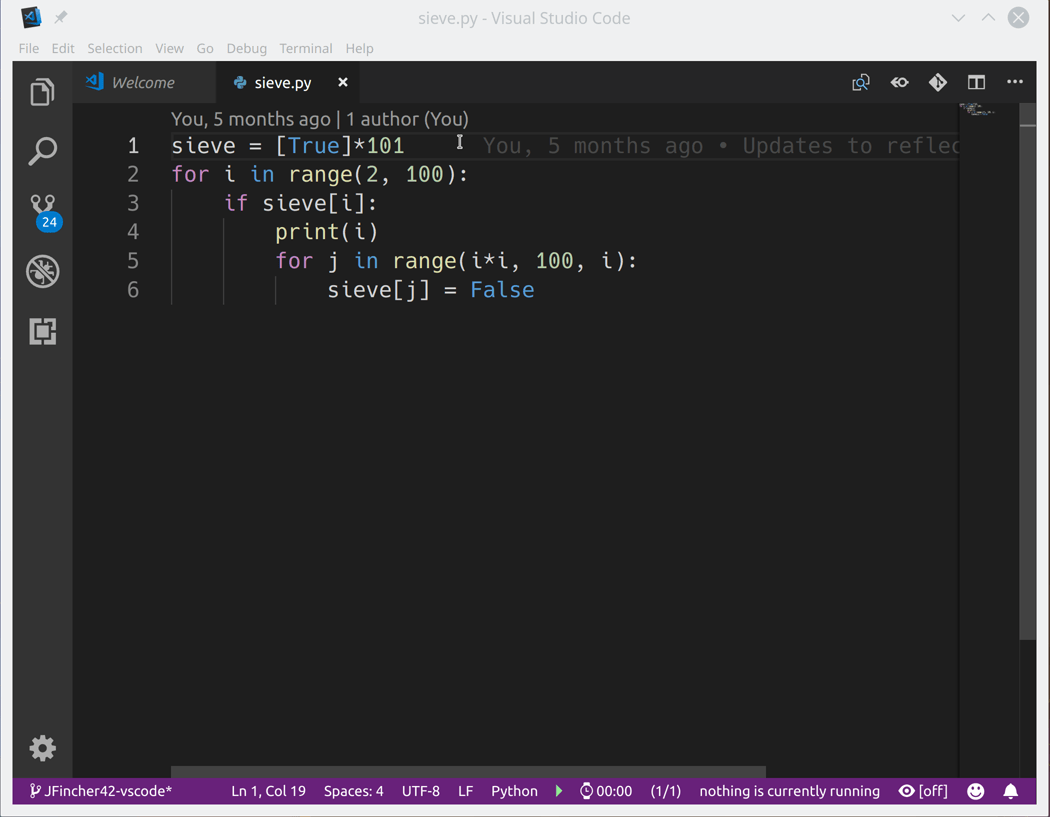The height and width of the screenshot is (817, 1050).
Task: Open the Git compare icon in the editor toolbar
Action: 937,83
